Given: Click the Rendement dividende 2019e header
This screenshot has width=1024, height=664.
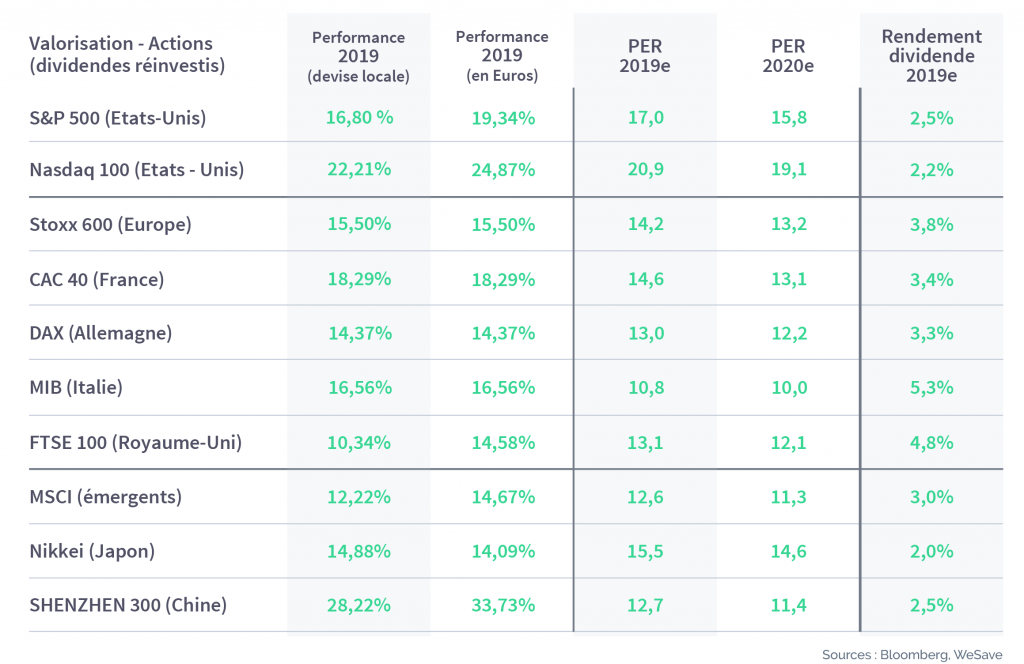Looking at the screenshot, I should pyautogui.click(x=932, y=56).
